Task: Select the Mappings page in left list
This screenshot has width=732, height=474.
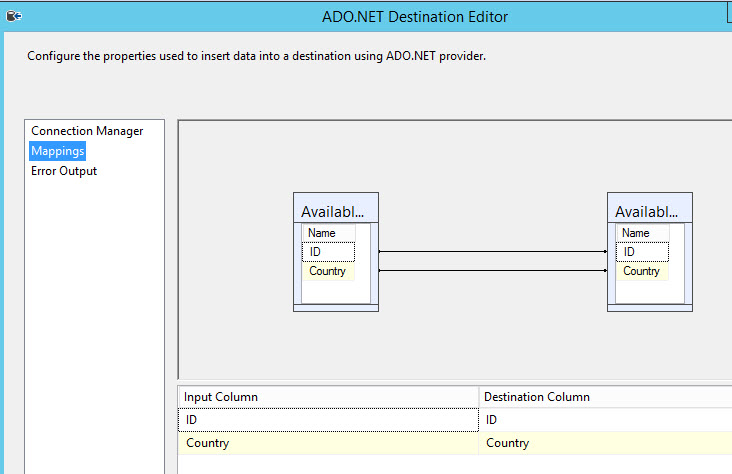Action: tap(57, 151)
